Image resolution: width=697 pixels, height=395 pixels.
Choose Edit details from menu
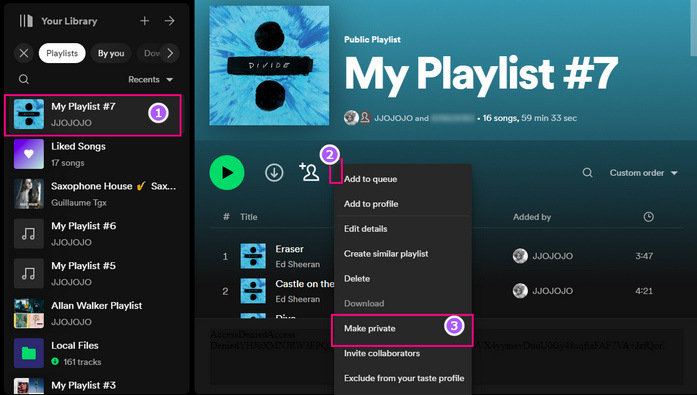[403, 229]
